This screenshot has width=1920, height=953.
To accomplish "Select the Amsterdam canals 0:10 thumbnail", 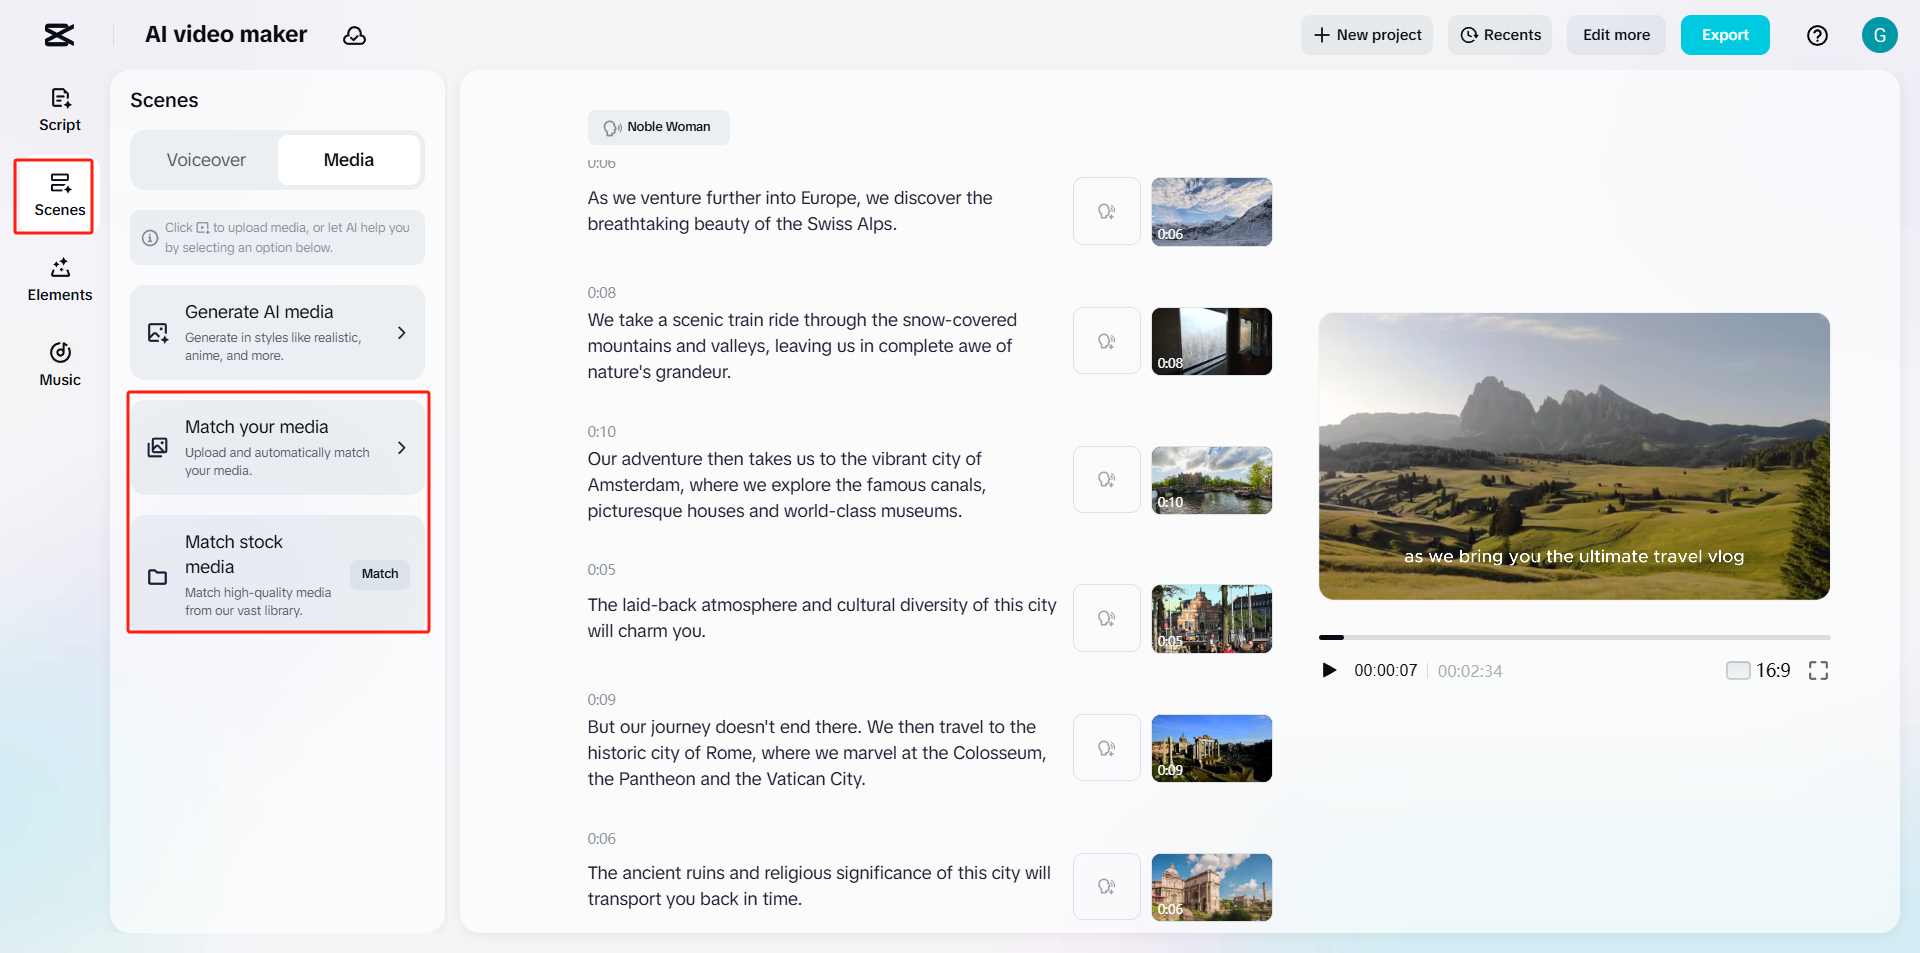I will [1212, 480].
